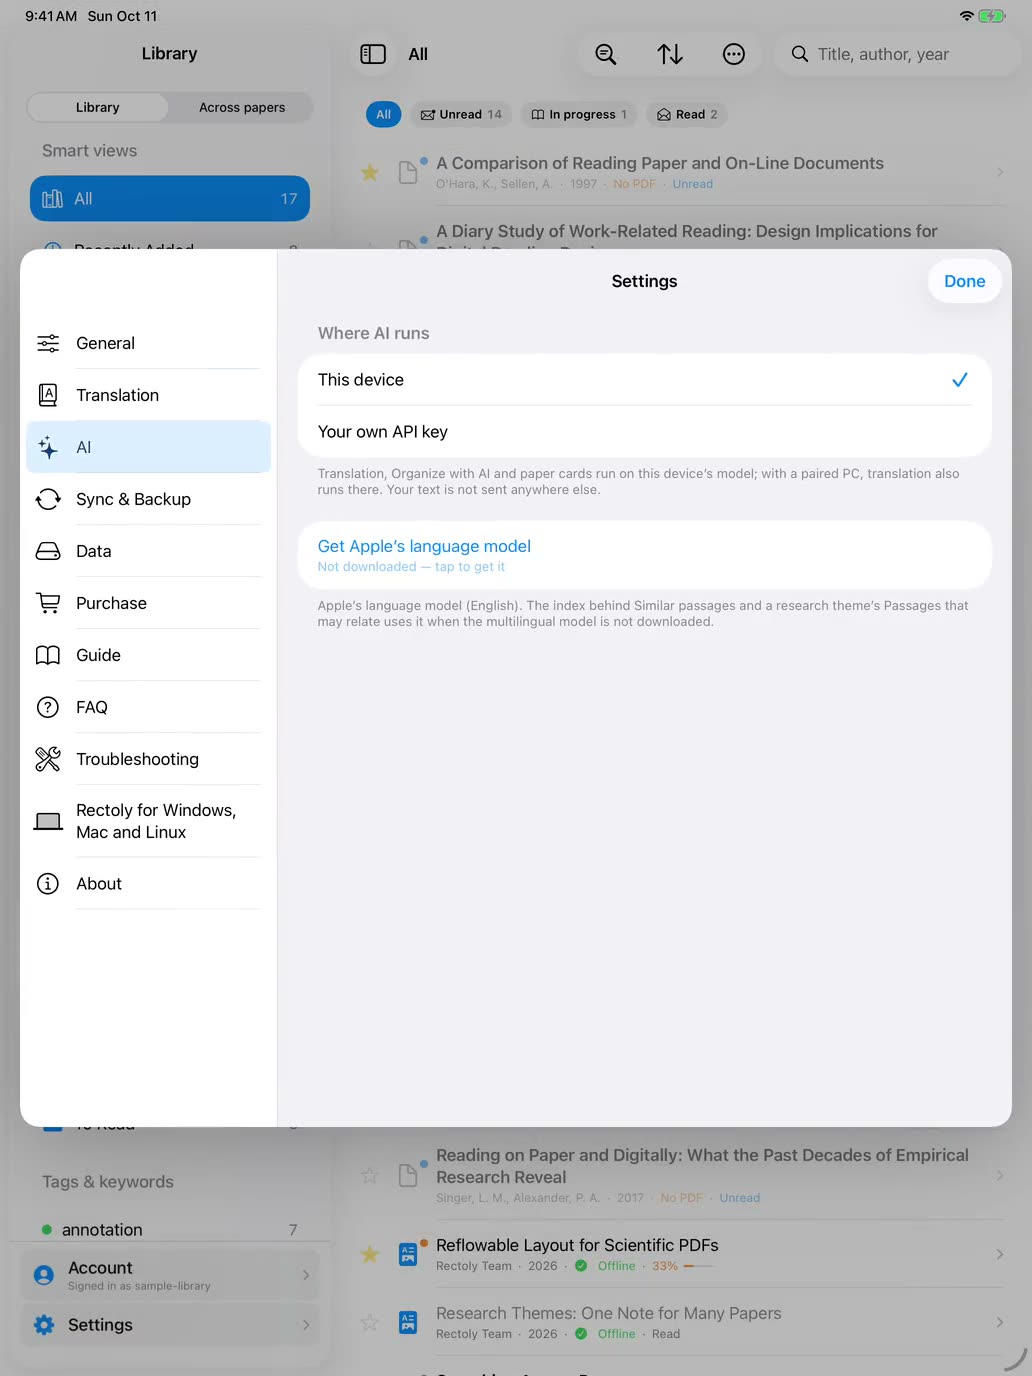Filter by Read 2 chip

[x=687, y=114]
